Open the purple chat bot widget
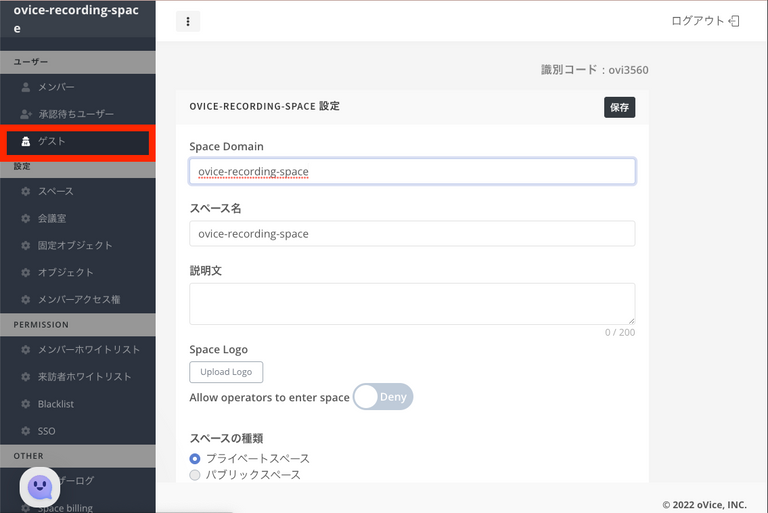The width and height of the screenshot is (768, 513). pos(40,487)
